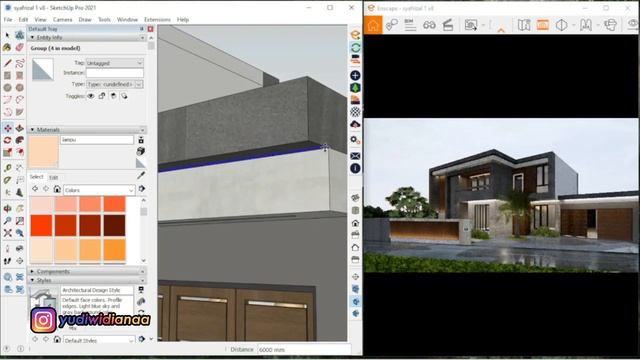The image size is (640, 360).
Task: Open Enscape settings gear icon
Action: point(356,140)
